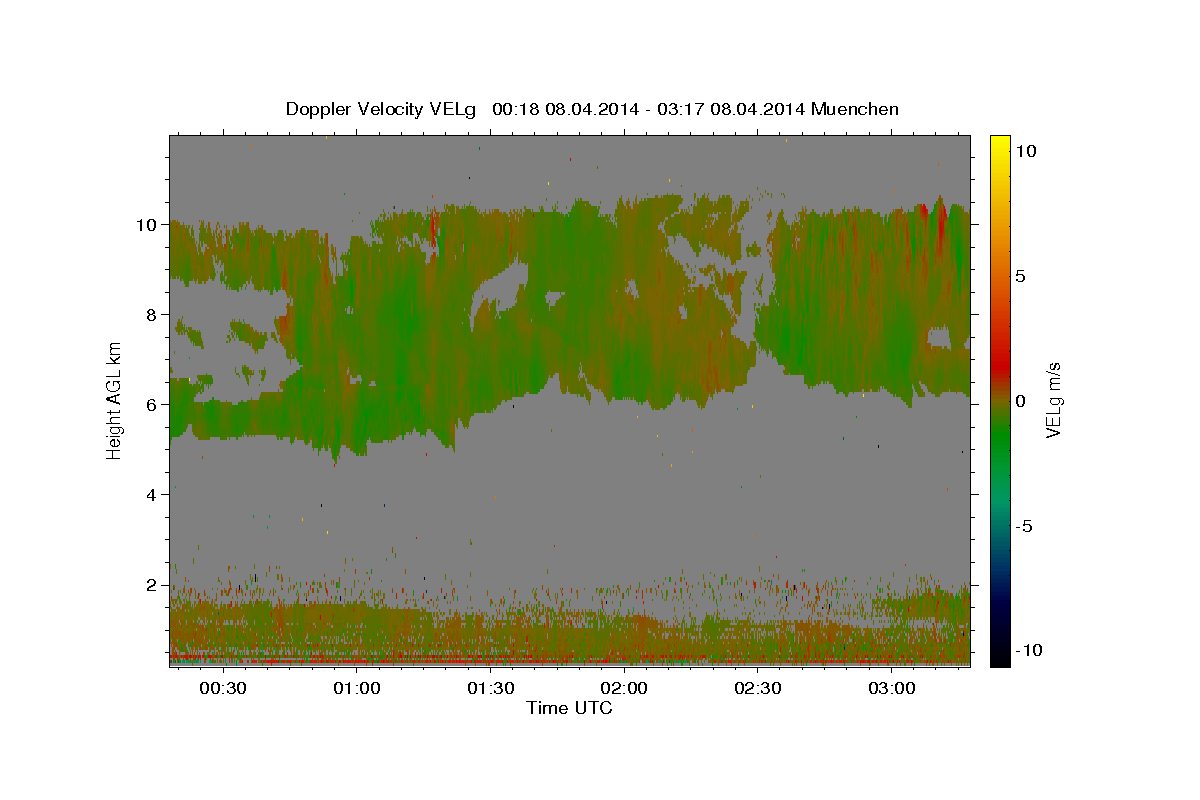Click the height axis label 8
Screen dimensions: 1200x800
click(x=152, y=315)
